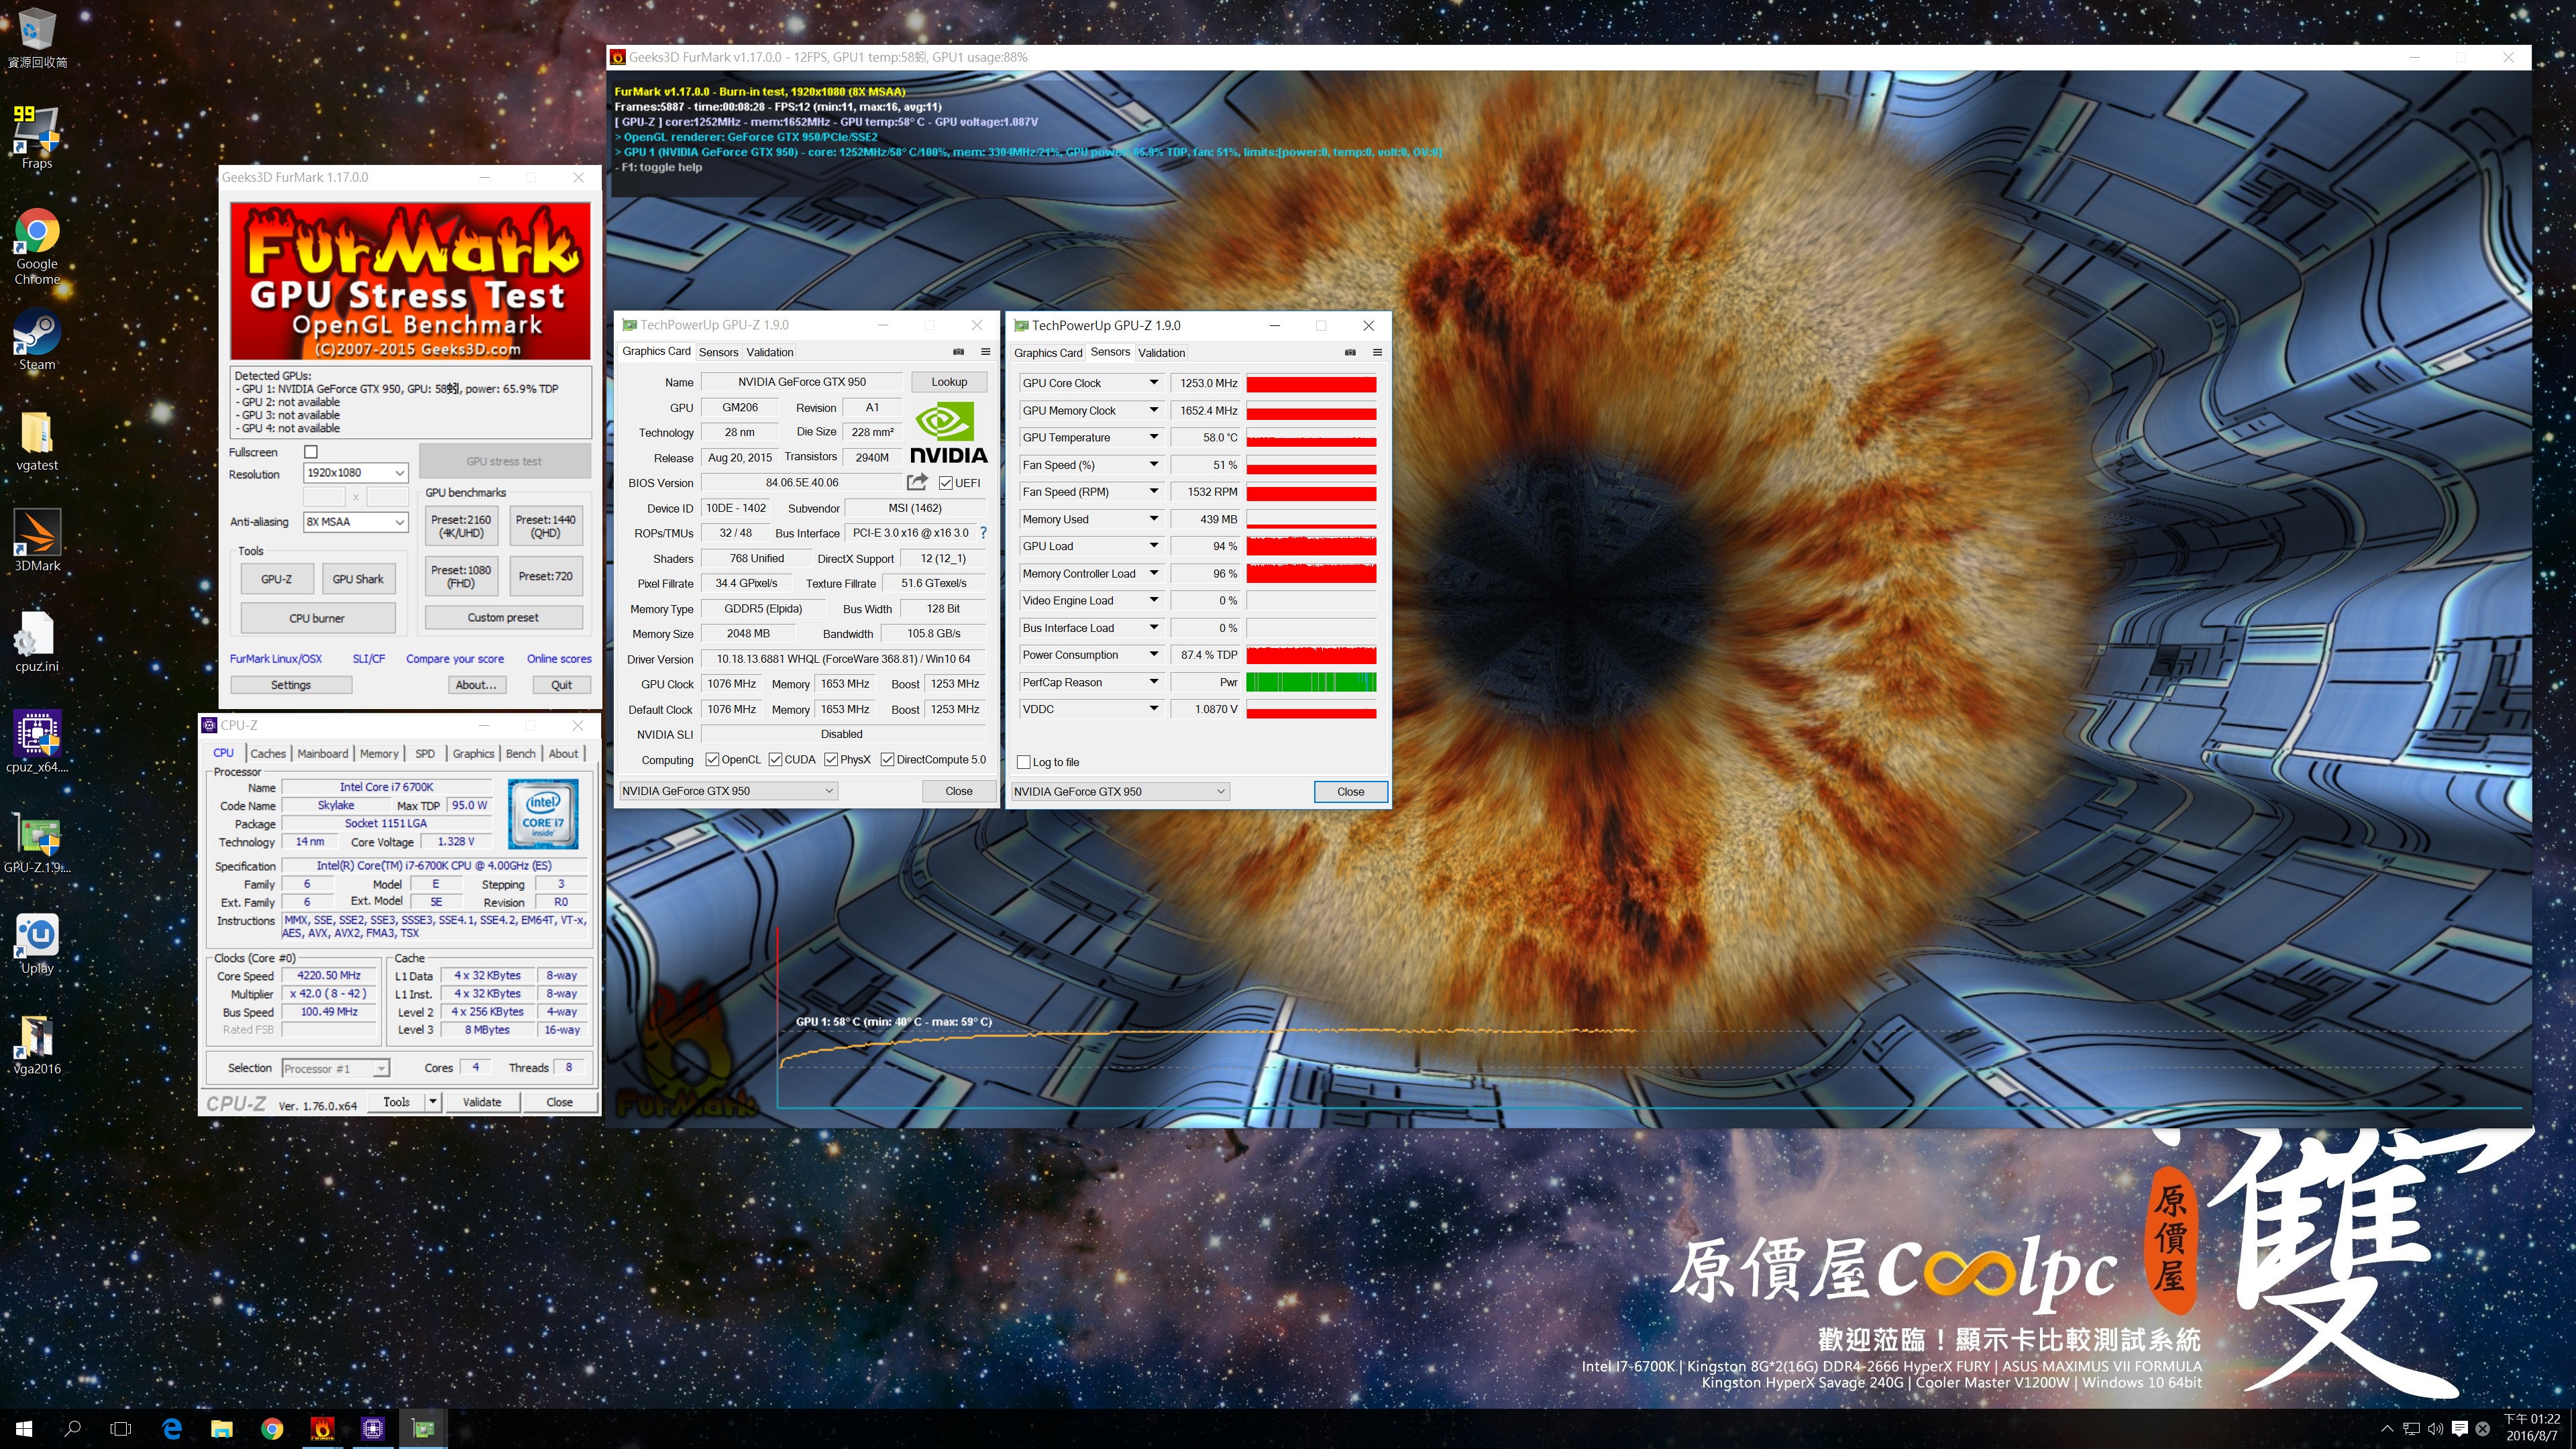Select the vga2016 desktop icon
Image resolution: width=2576 pixels, height=1449 pixels.
(x=37, y=1043)
